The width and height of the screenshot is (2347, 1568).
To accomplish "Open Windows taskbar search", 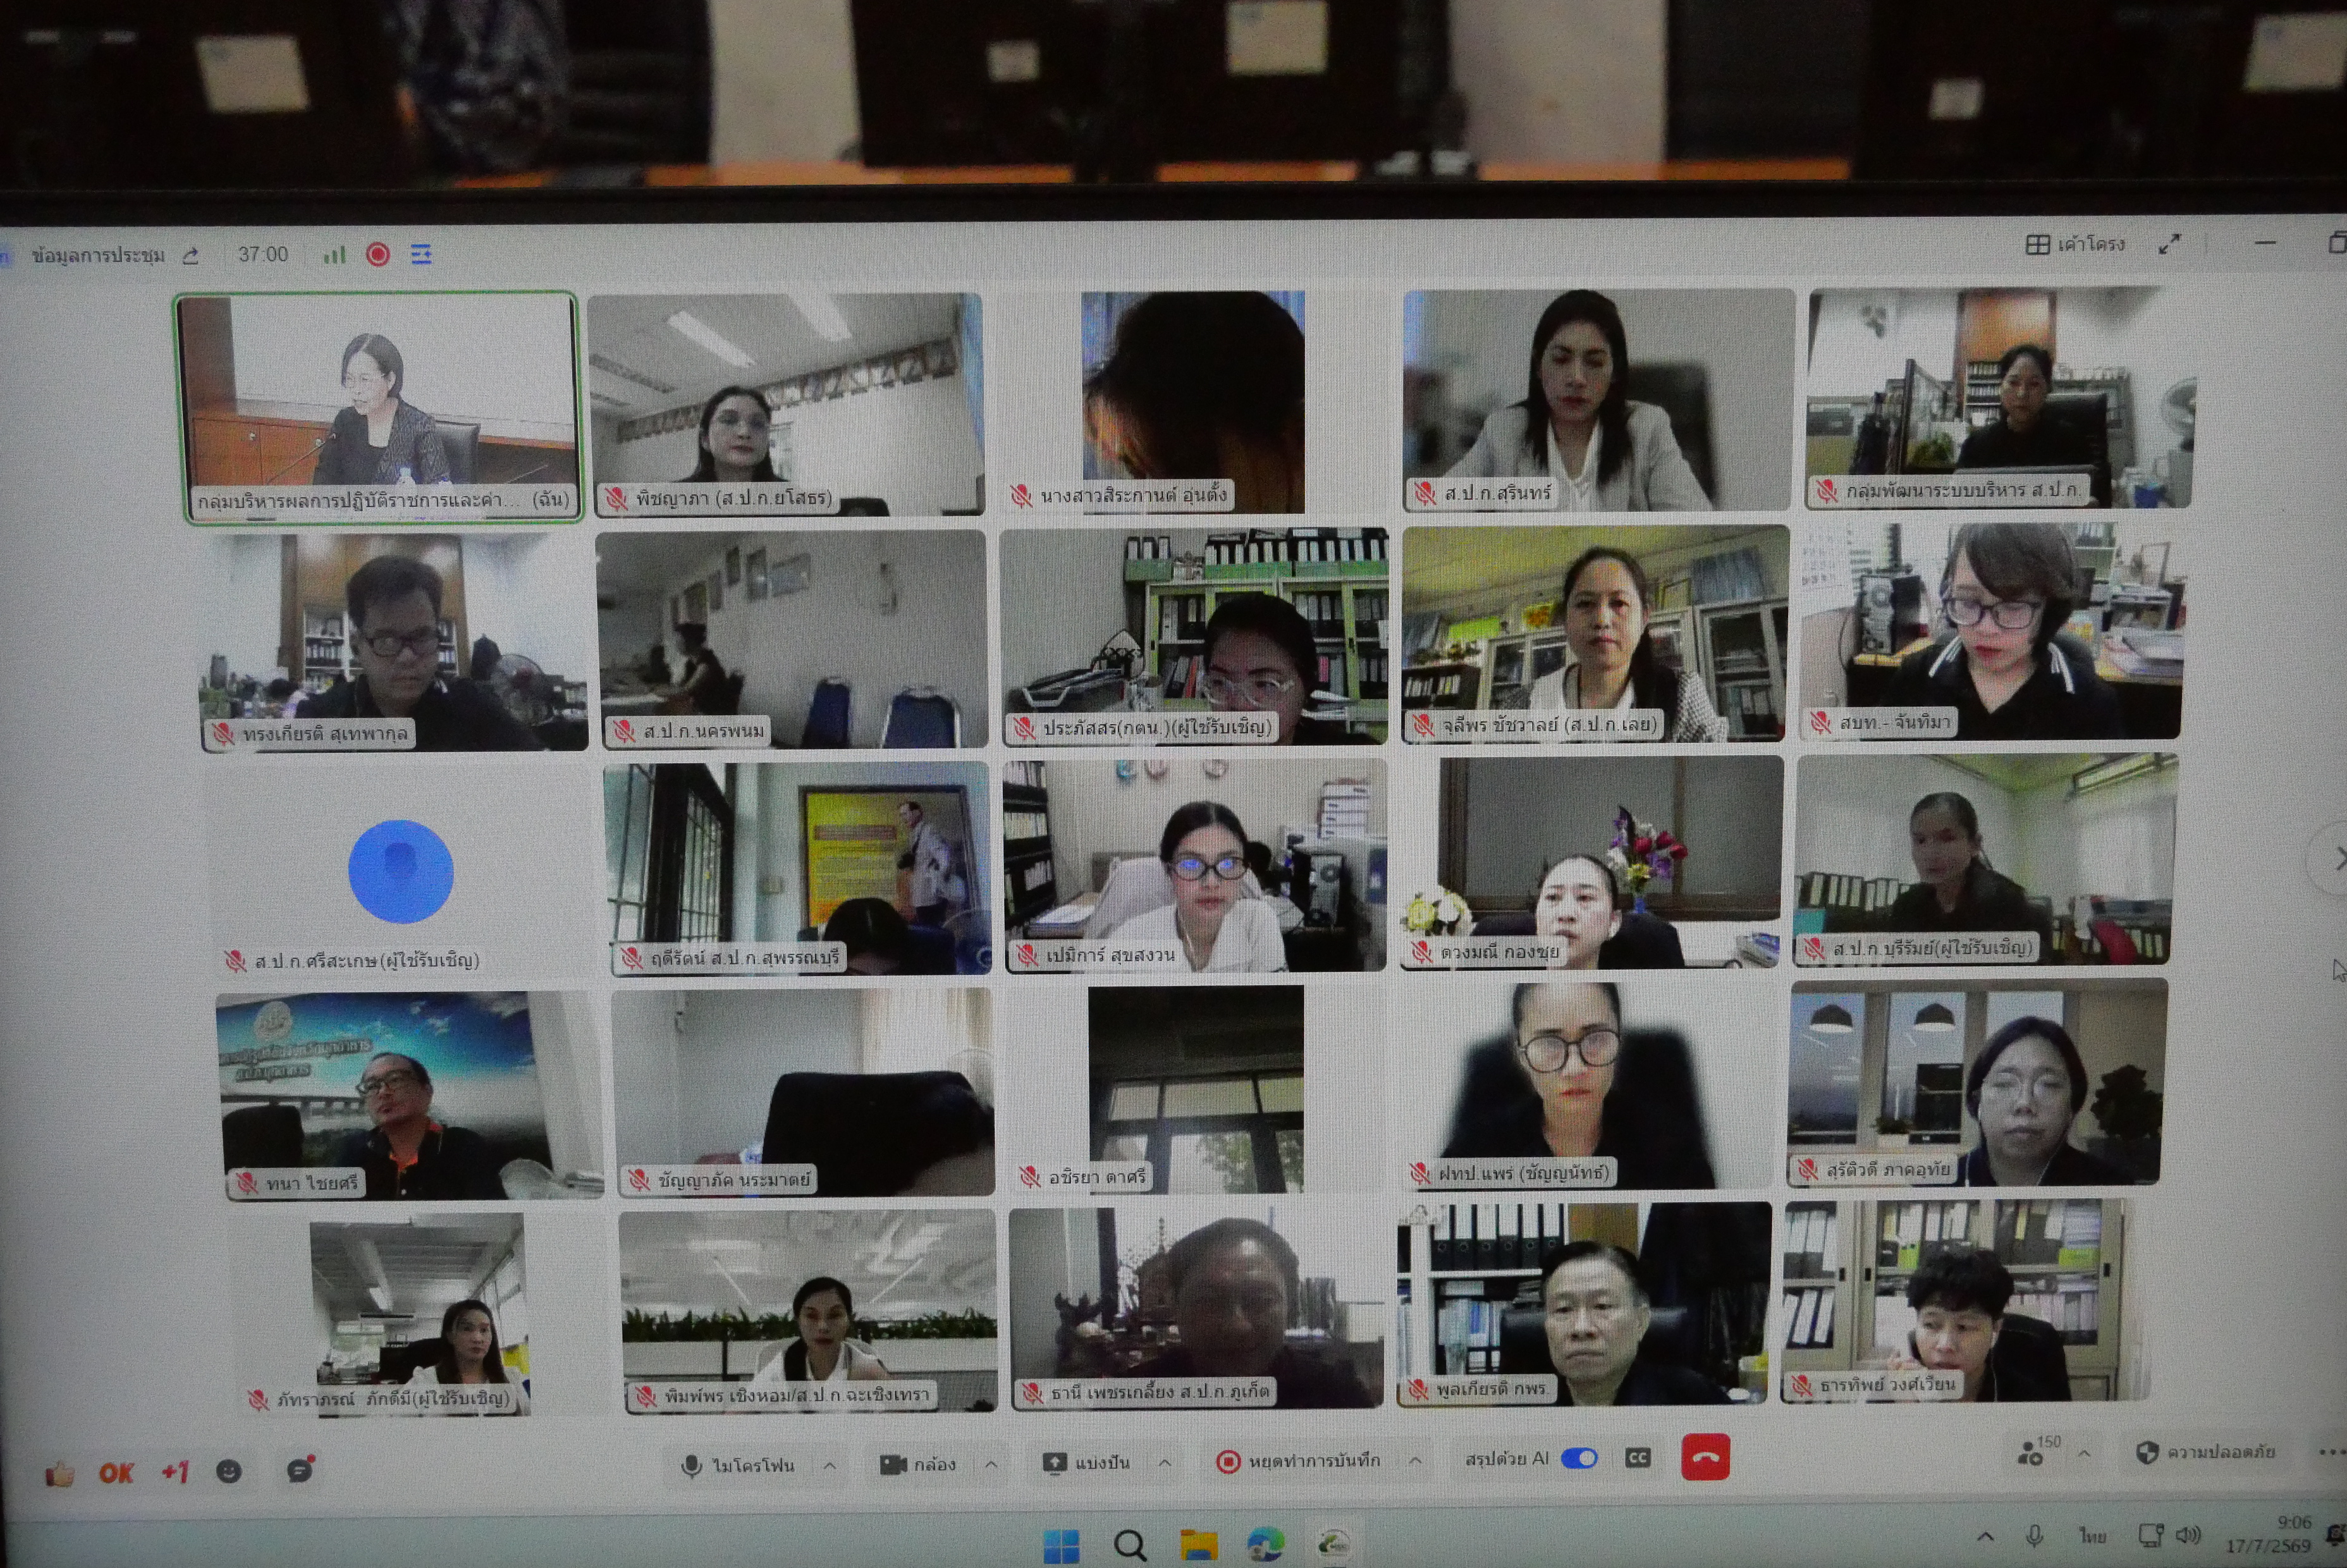I will 1130,1545.
